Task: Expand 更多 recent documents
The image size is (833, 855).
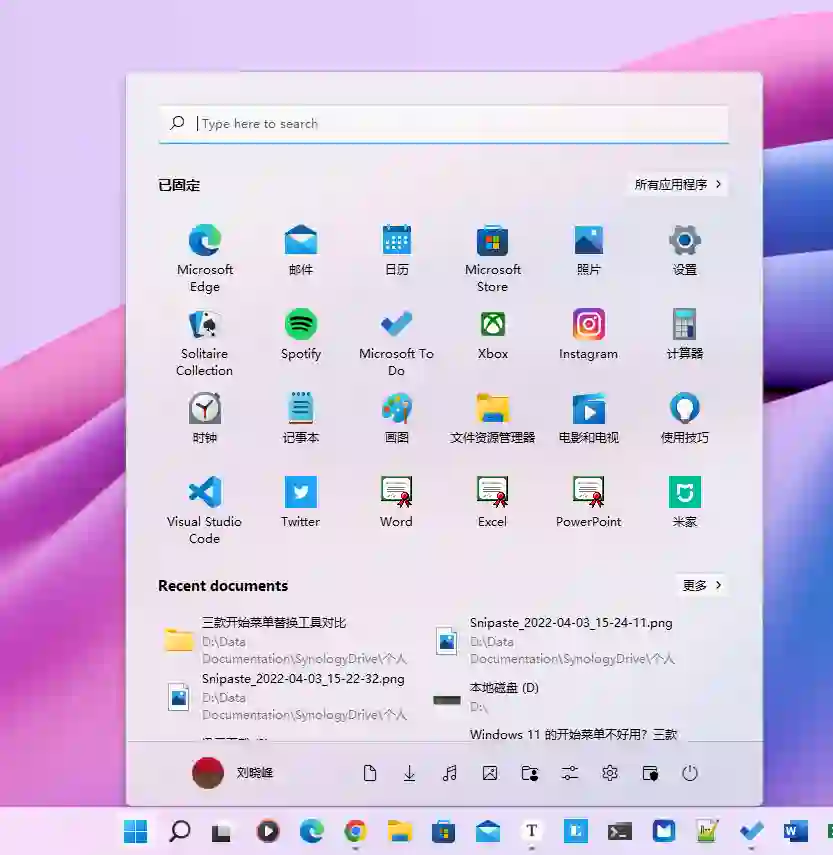Action: click(x=702, y=585)
